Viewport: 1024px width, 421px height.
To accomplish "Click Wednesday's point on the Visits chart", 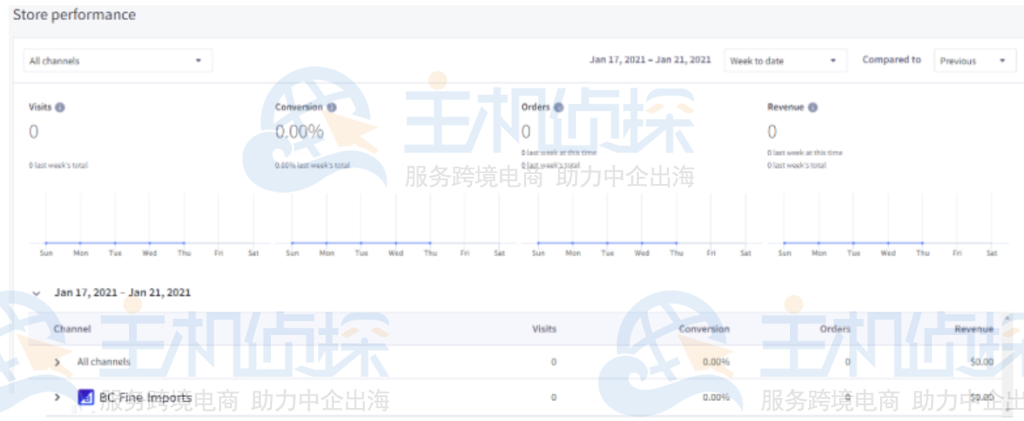I will (x=149, y=242).
